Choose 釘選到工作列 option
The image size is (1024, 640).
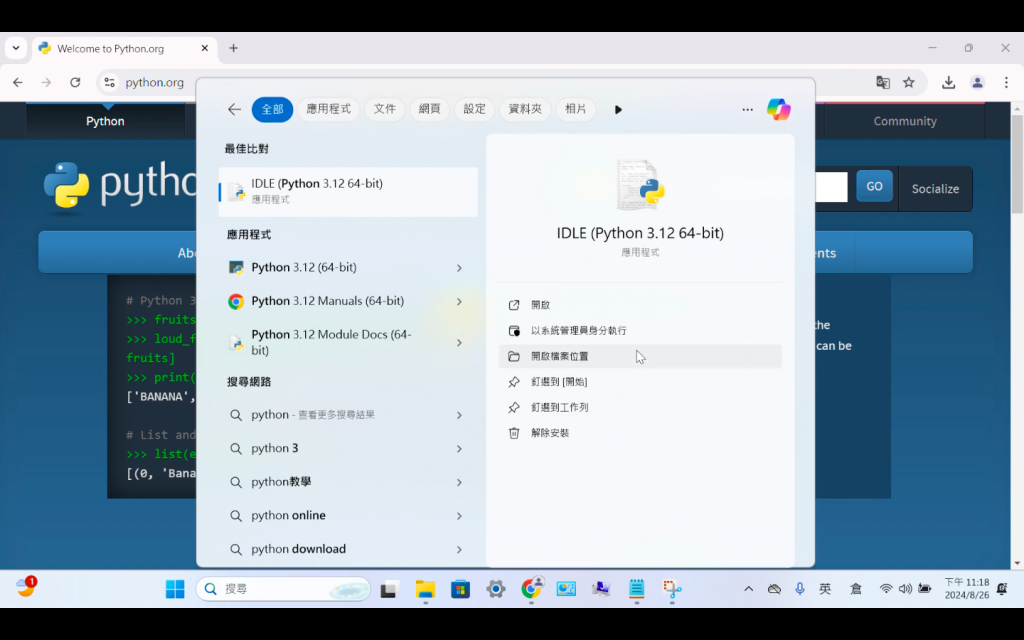click(640, 407)
